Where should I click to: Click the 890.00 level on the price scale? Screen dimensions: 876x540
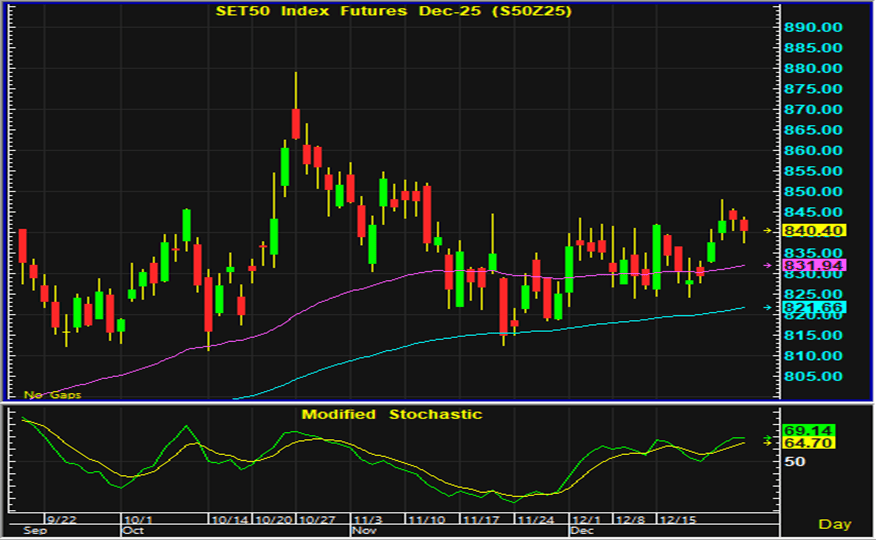812,27
